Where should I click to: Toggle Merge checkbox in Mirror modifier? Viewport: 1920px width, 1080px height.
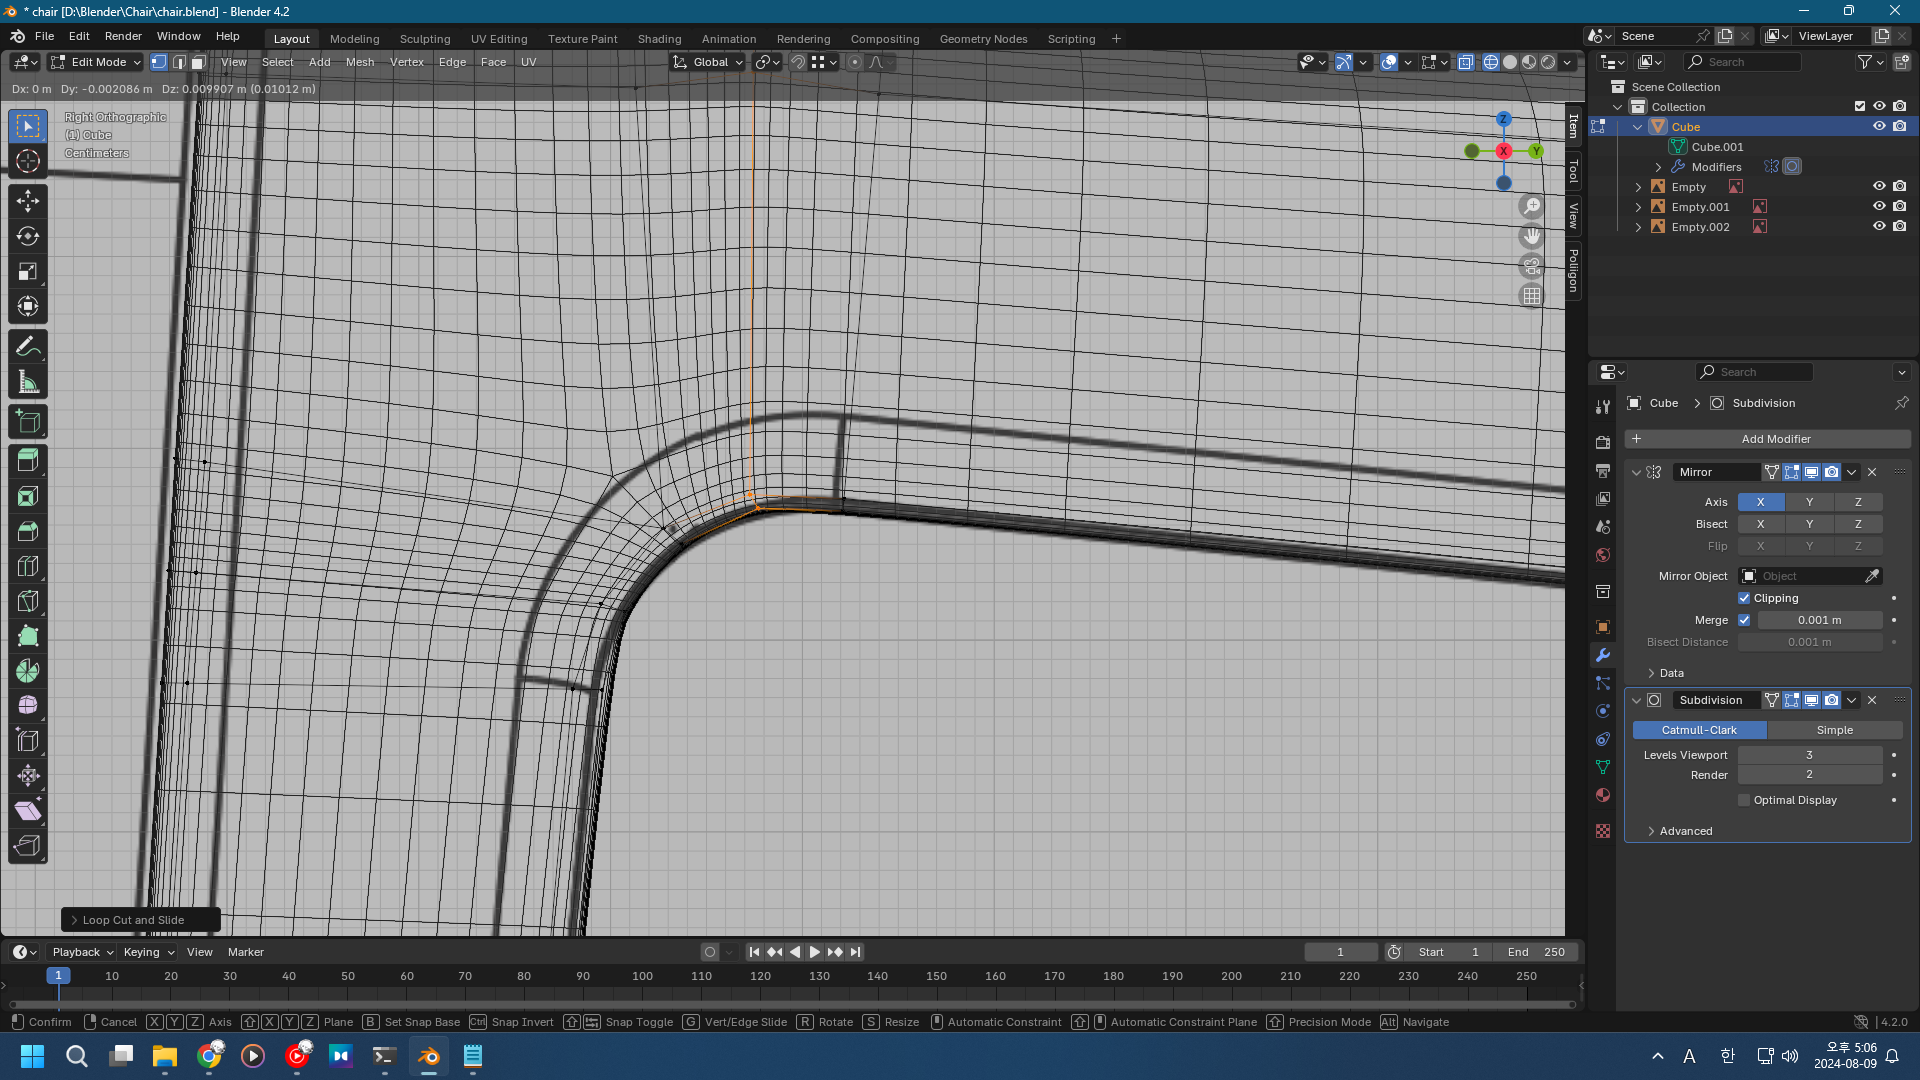pos(1744,620)
